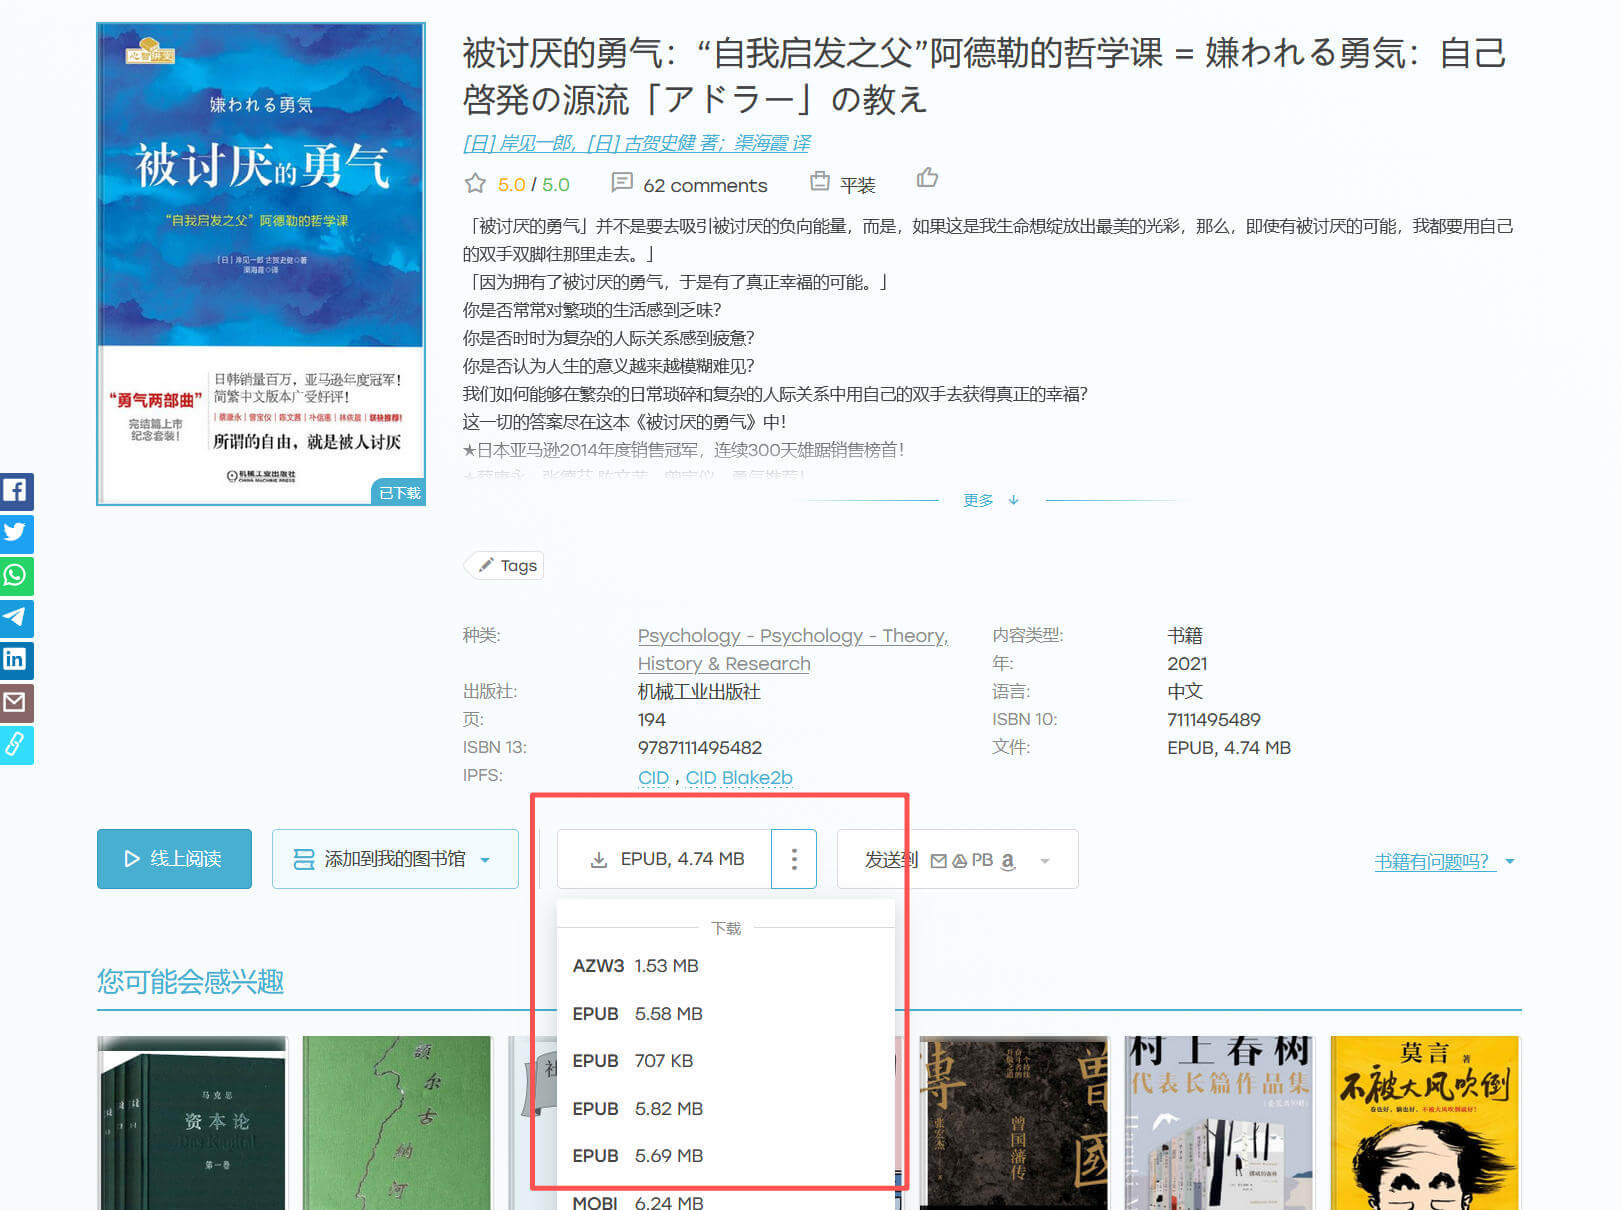Share the book via WhatsApp

point(16,576)
